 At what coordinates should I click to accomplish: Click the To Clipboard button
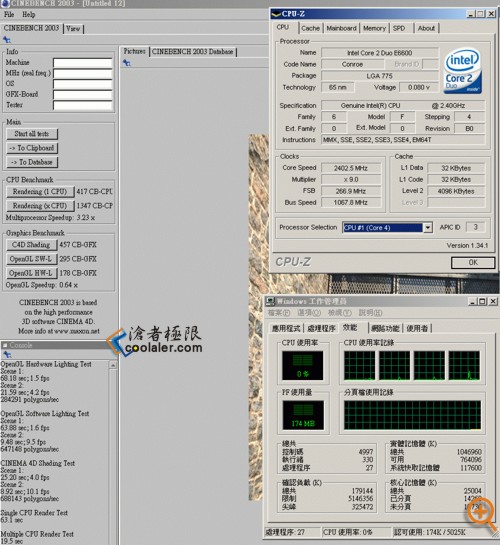click(32, 148)
